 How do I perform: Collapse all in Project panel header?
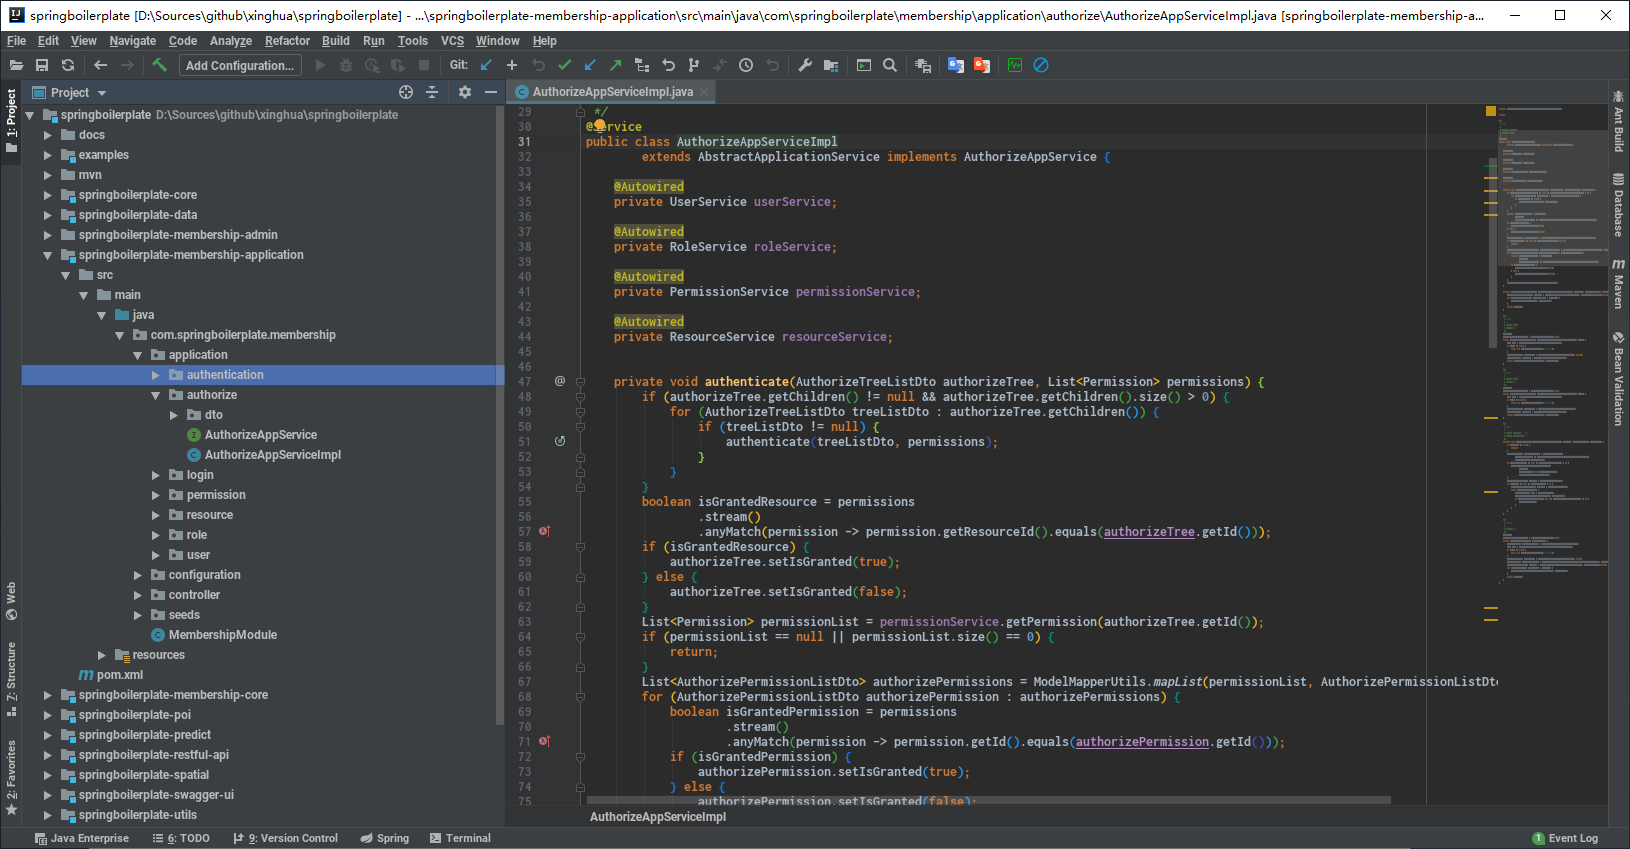click(x=432, y=92)
